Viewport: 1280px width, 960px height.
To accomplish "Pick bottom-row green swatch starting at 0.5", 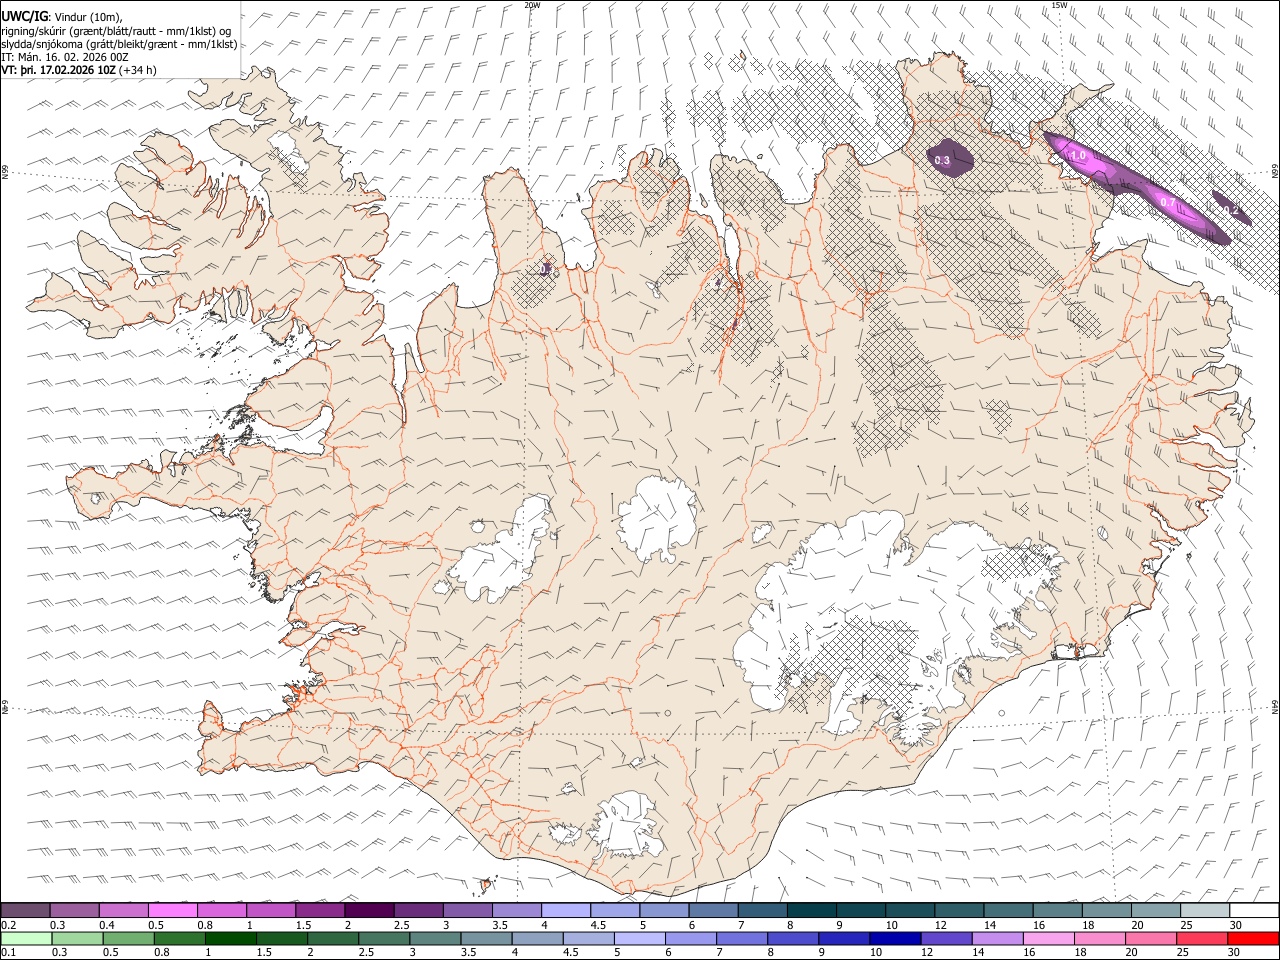I will point(128,938).
